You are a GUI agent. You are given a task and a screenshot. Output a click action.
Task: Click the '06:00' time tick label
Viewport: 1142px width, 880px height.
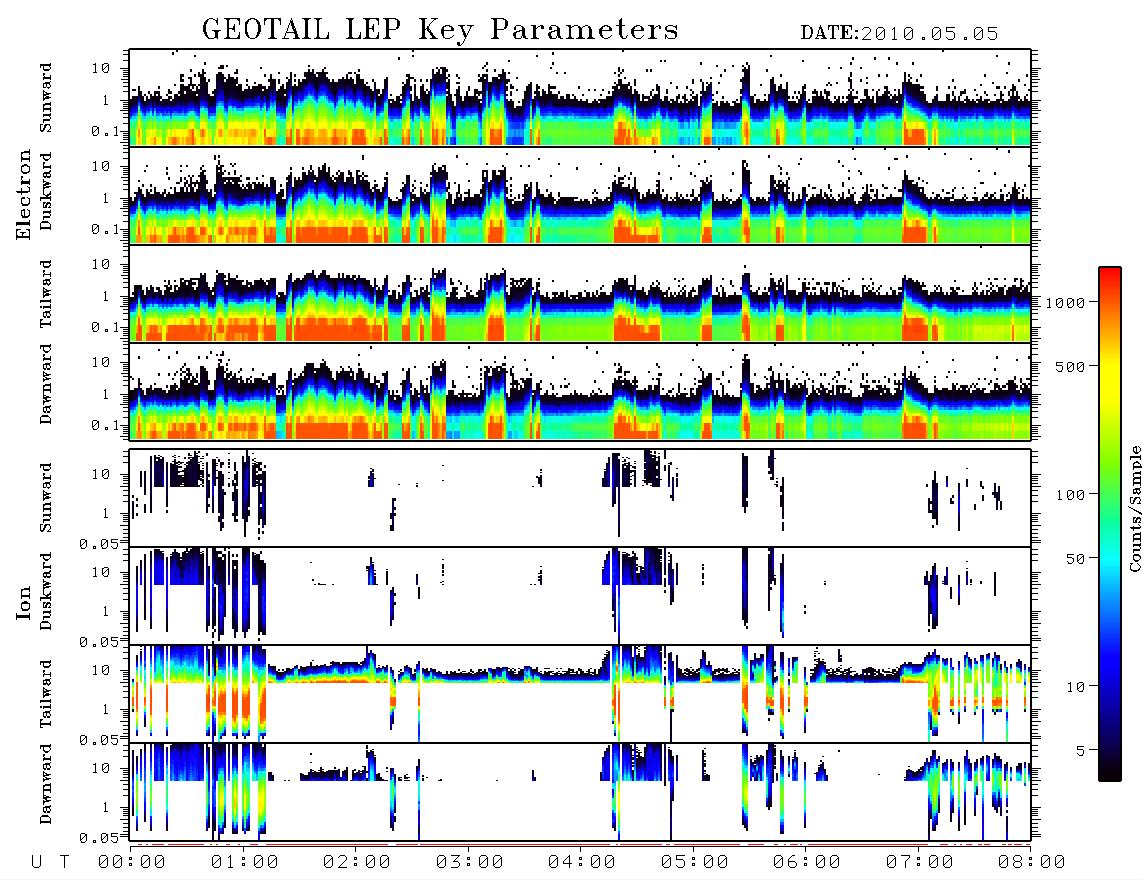point(807,863)
